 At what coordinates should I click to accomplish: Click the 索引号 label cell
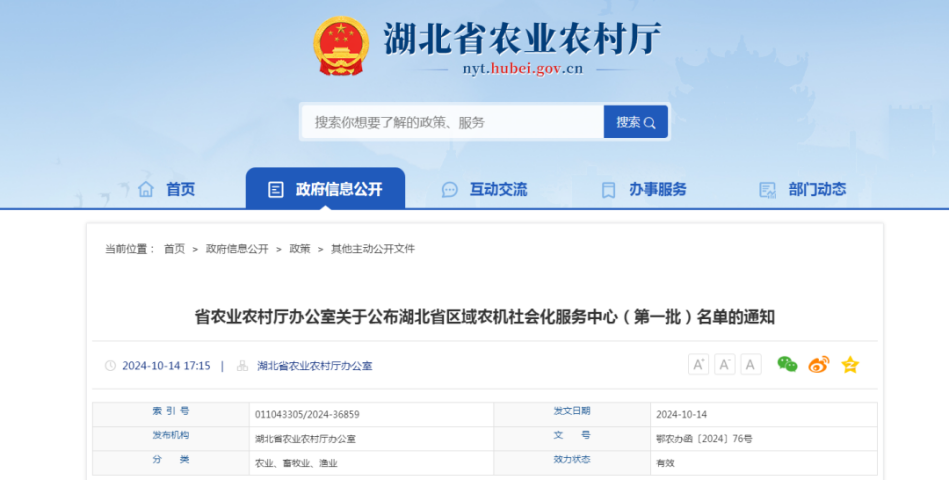[171, 414]
